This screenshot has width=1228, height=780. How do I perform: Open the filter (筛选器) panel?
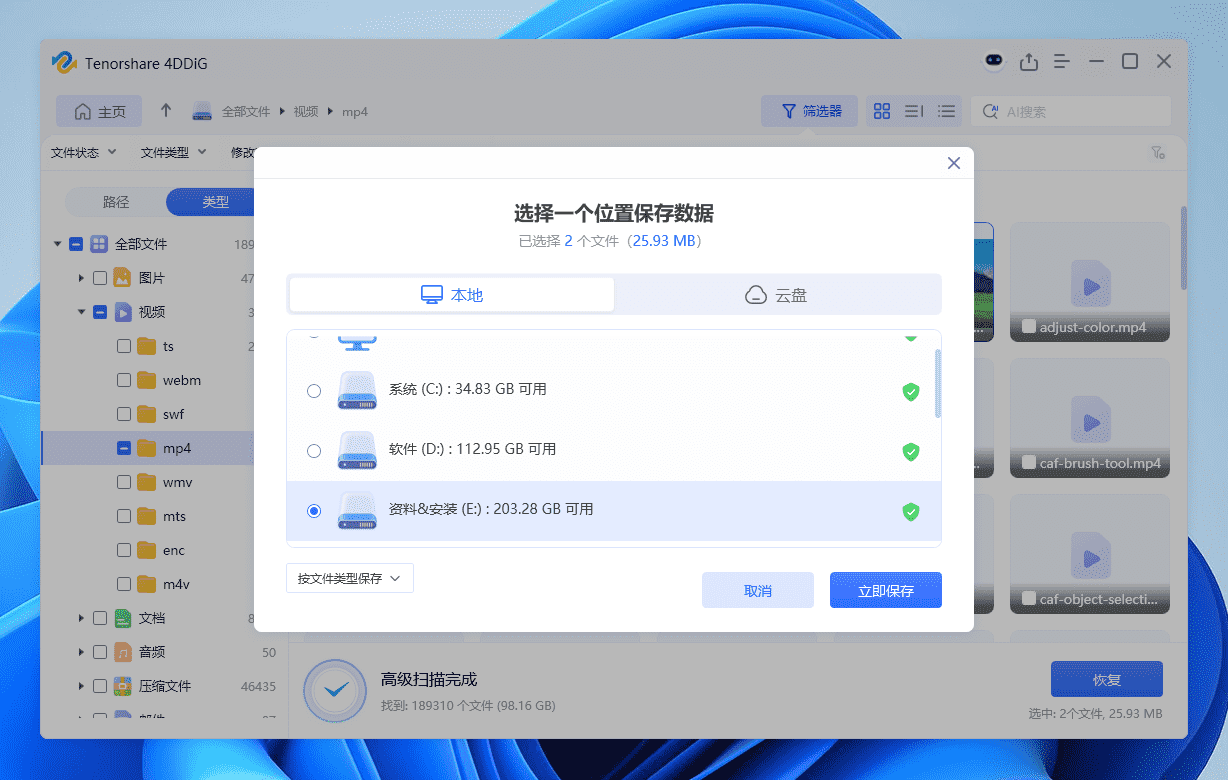pyautogui.click(x=809, y=111)
